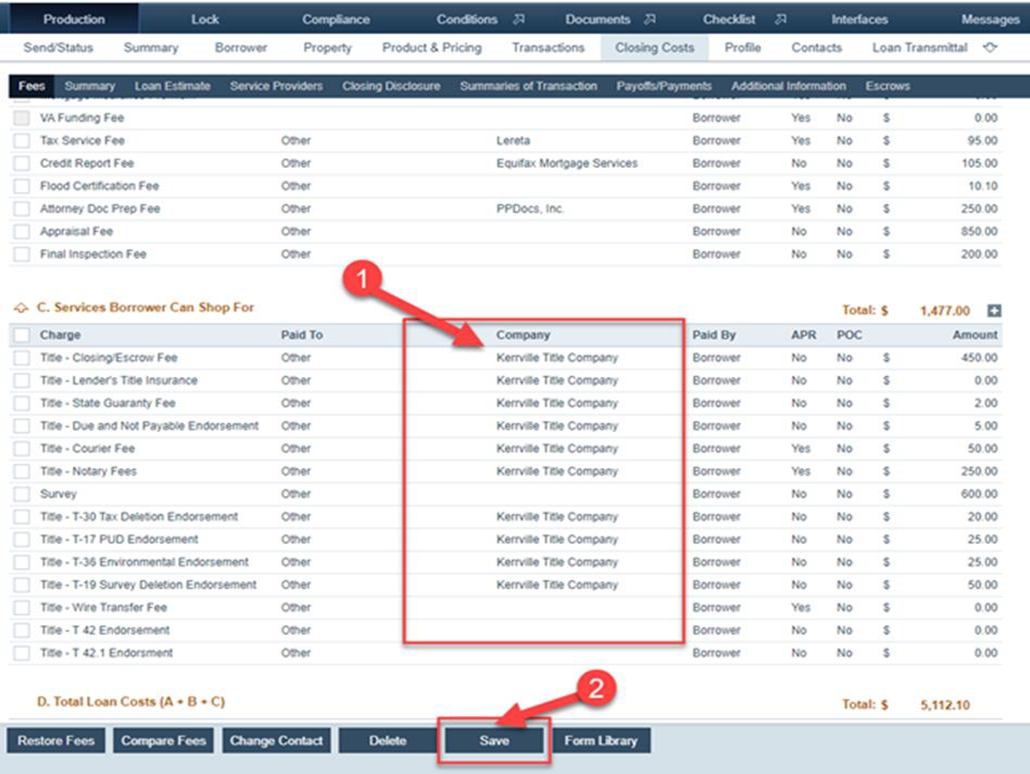Image resolution: width=1030 pixels, height=774 pixels.
Task: Collapse section C Services Borrower Can Shop For
Action: (21, 308)
